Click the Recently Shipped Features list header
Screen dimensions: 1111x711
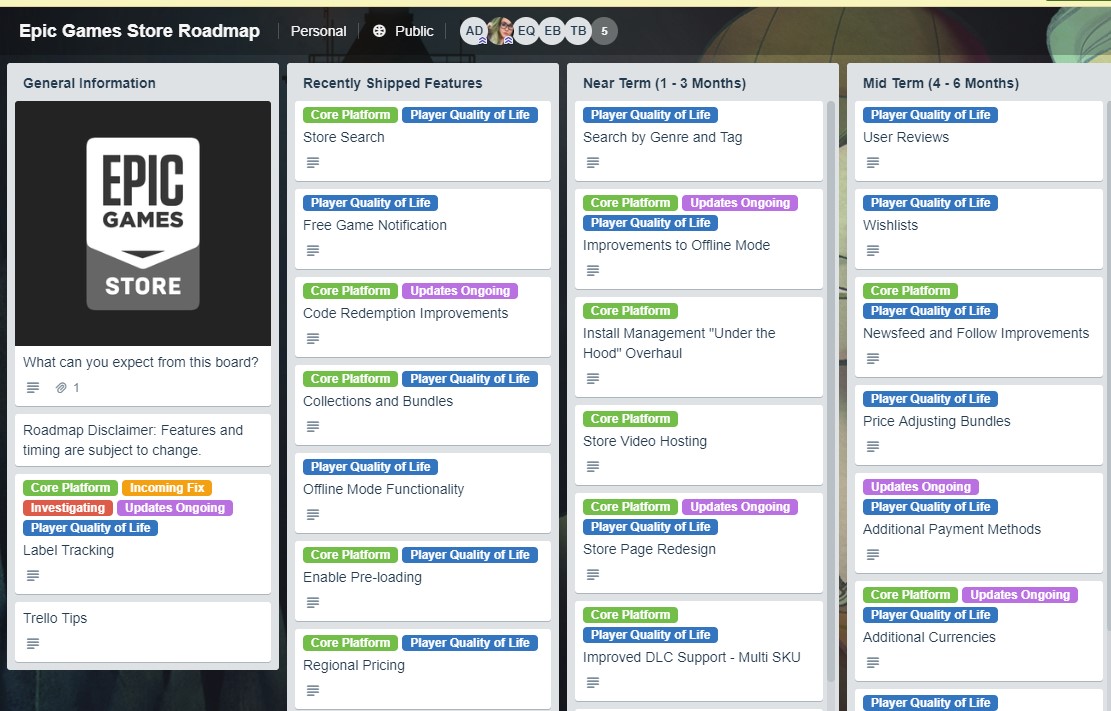pyautogui.click(x=393, y=83)
